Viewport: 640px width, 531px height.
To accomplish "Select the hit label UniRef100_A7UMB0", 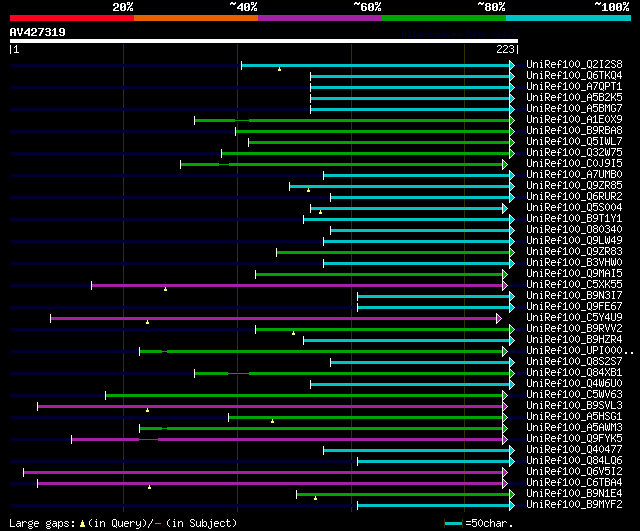I will pyautogui.click(x=574, y=175).
